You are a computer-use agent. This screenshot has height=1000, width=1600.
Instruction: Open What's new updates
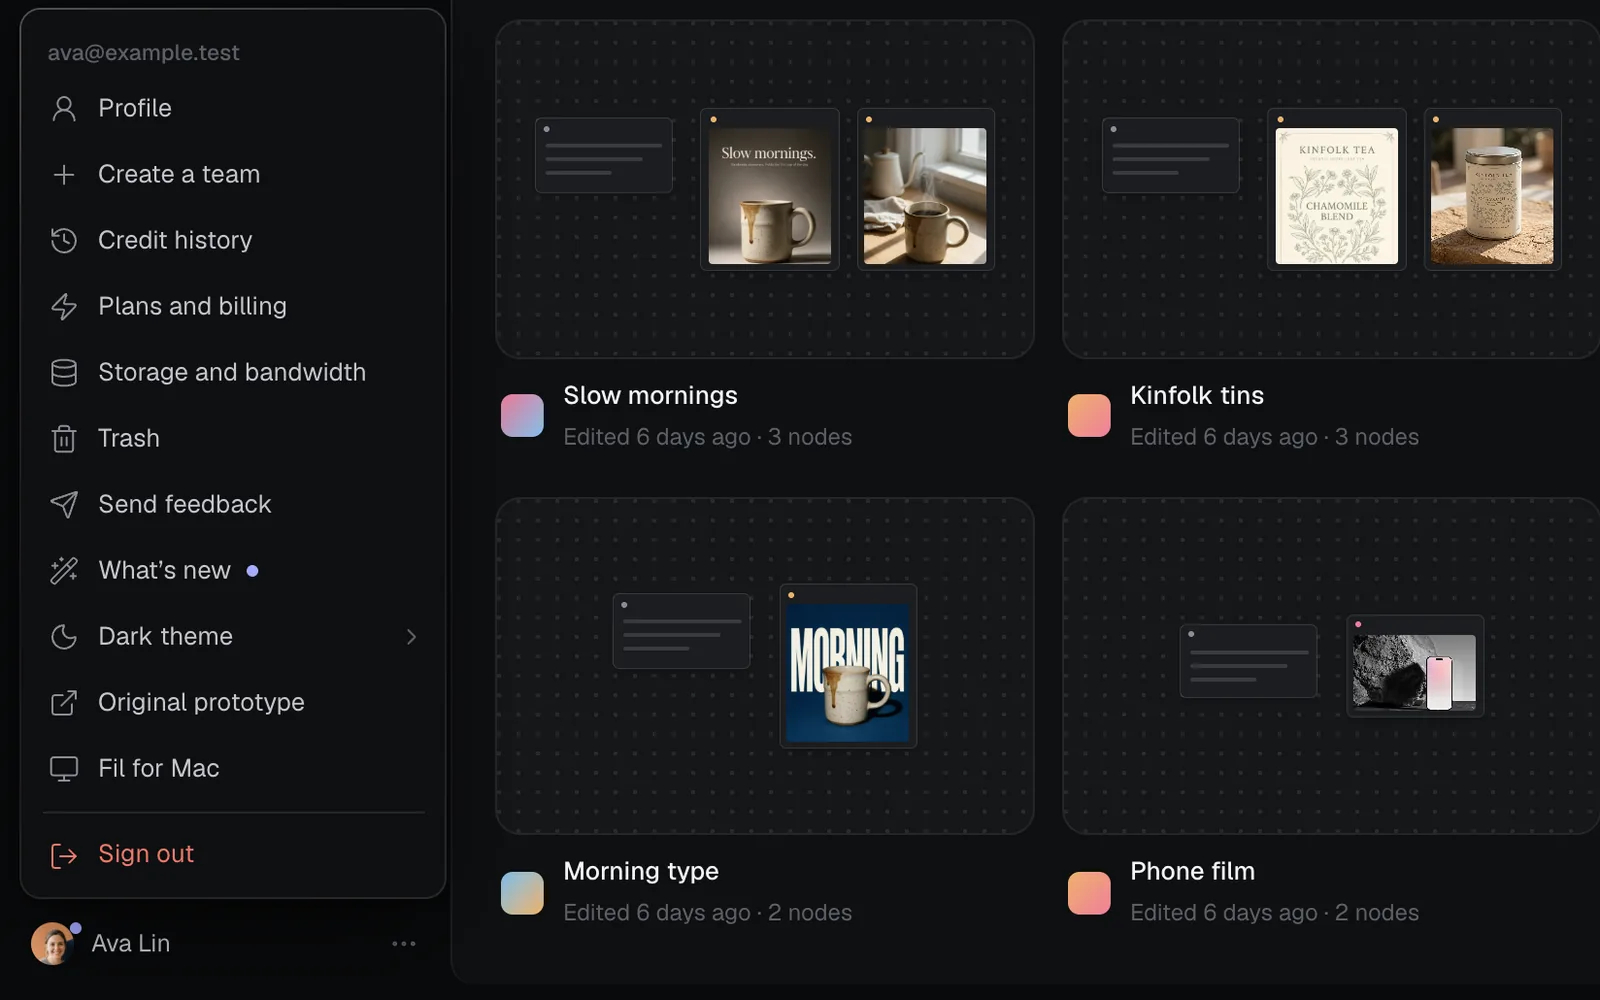[233, 570]
